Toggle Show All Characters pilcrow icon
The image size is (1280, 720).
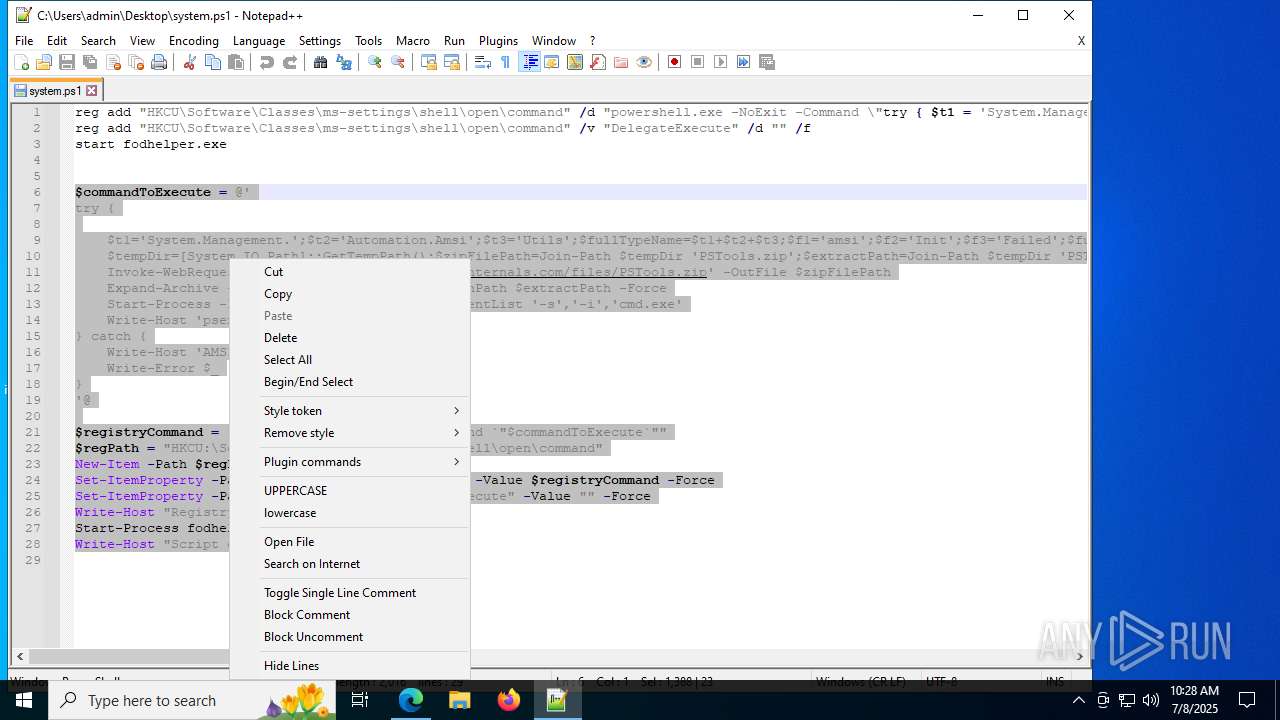click(505, 62)
